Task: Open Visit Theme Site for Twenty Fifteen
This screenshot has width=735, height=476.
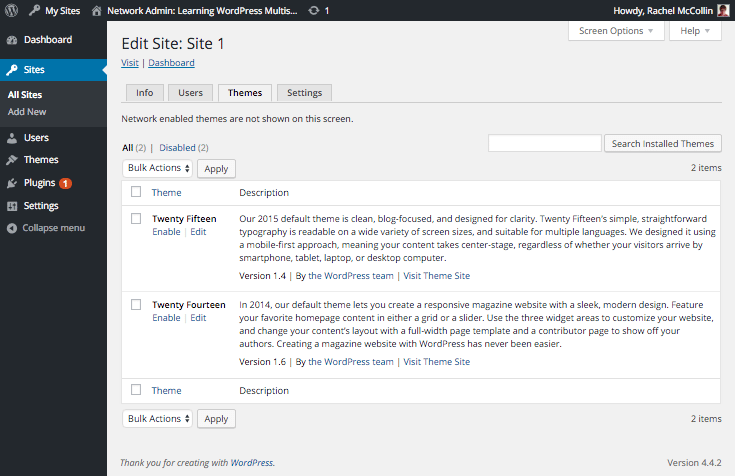Action: [x=436, y=276]
